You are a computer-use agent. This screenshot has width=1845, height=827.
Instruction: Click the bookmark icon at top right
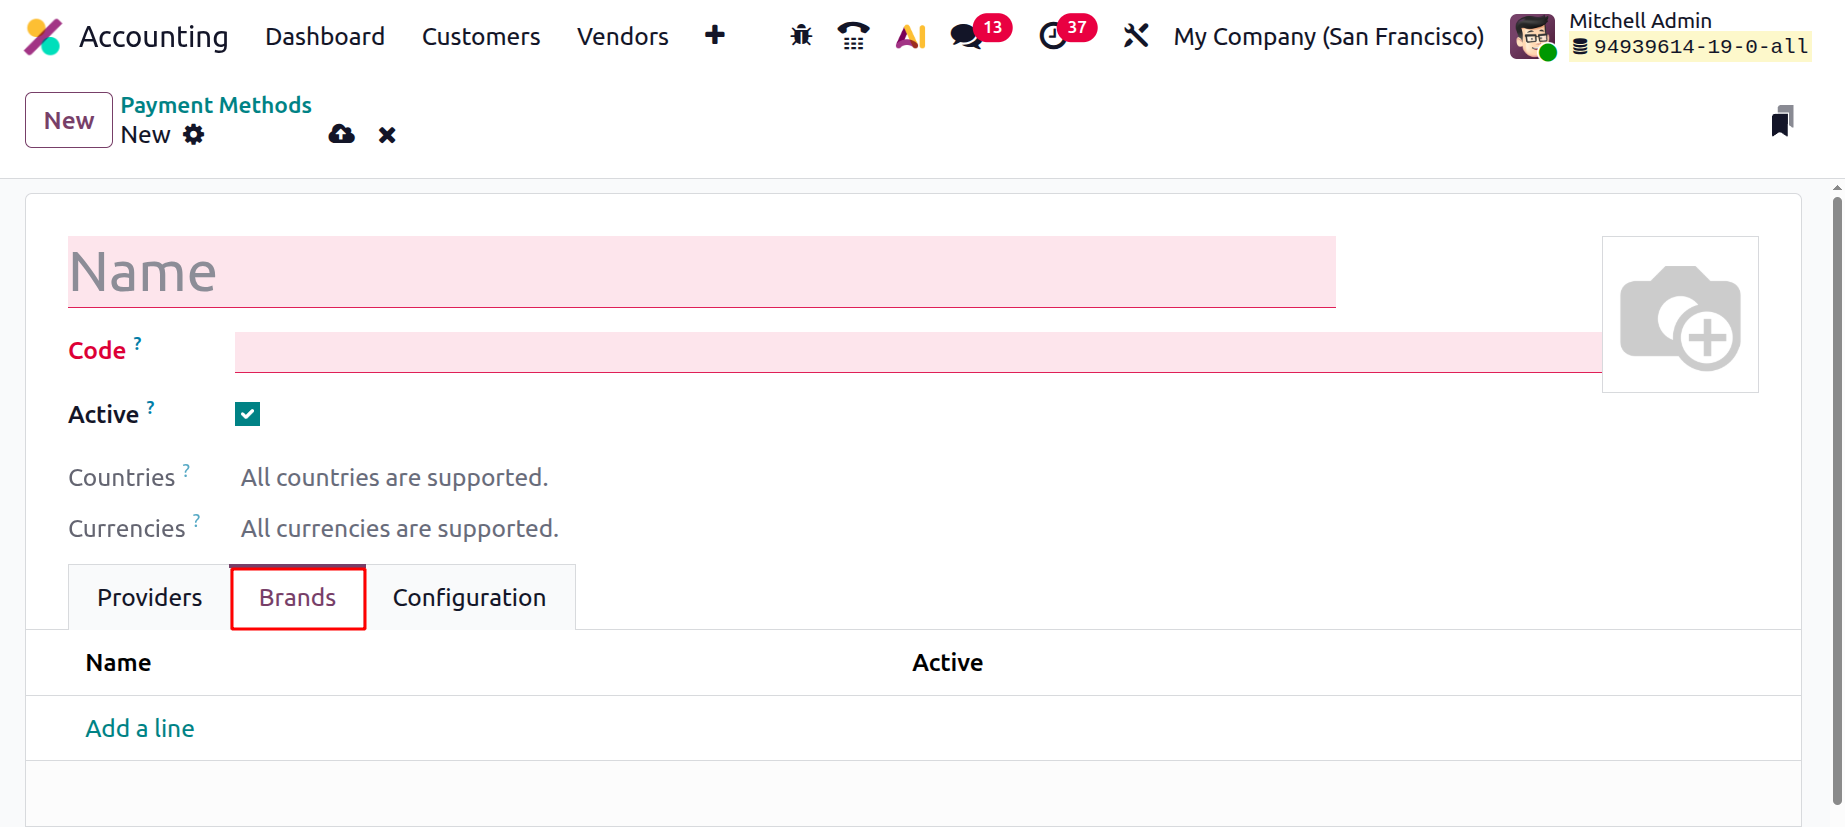coord(1782,121)
